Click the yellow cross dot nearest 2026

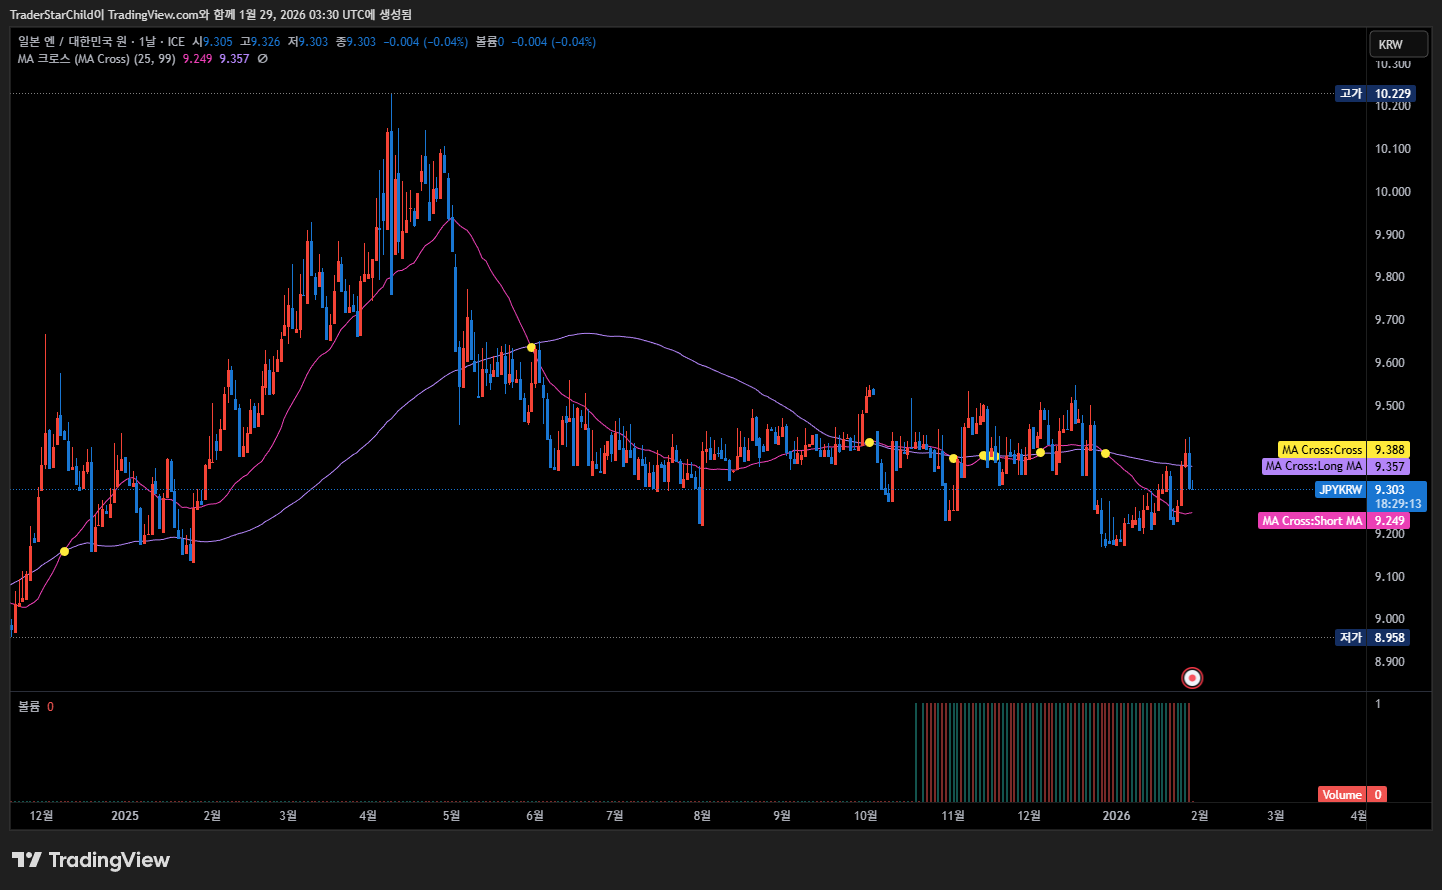coord(1105,453)
